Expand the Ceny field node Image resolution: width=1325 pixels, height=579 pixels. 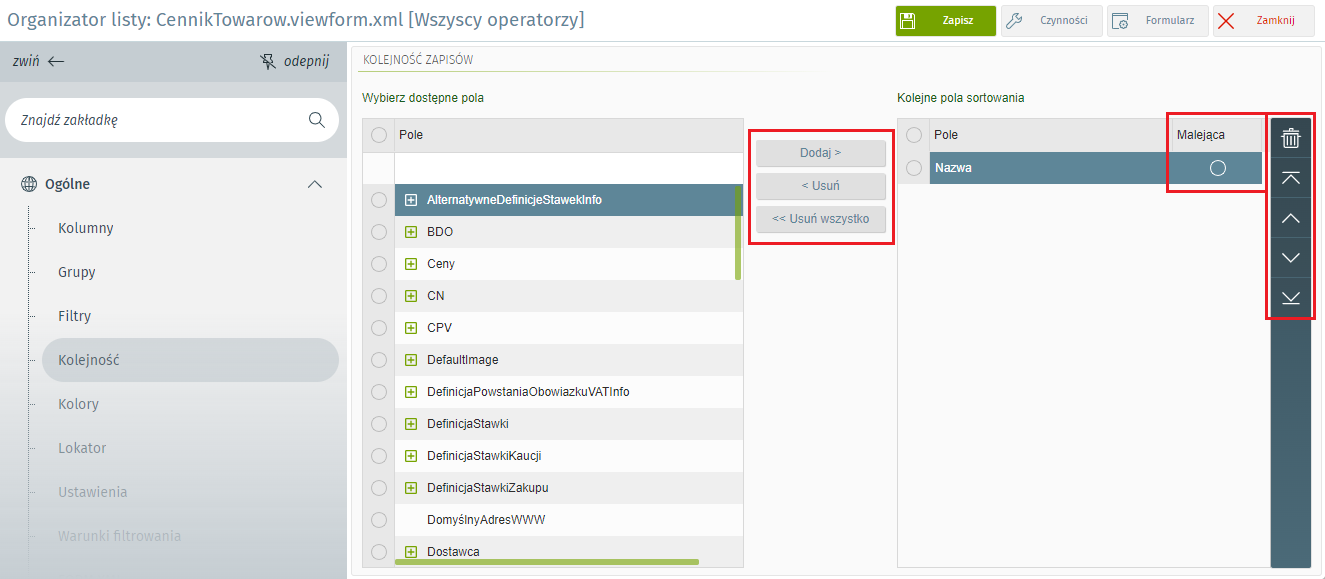(411, 264)
